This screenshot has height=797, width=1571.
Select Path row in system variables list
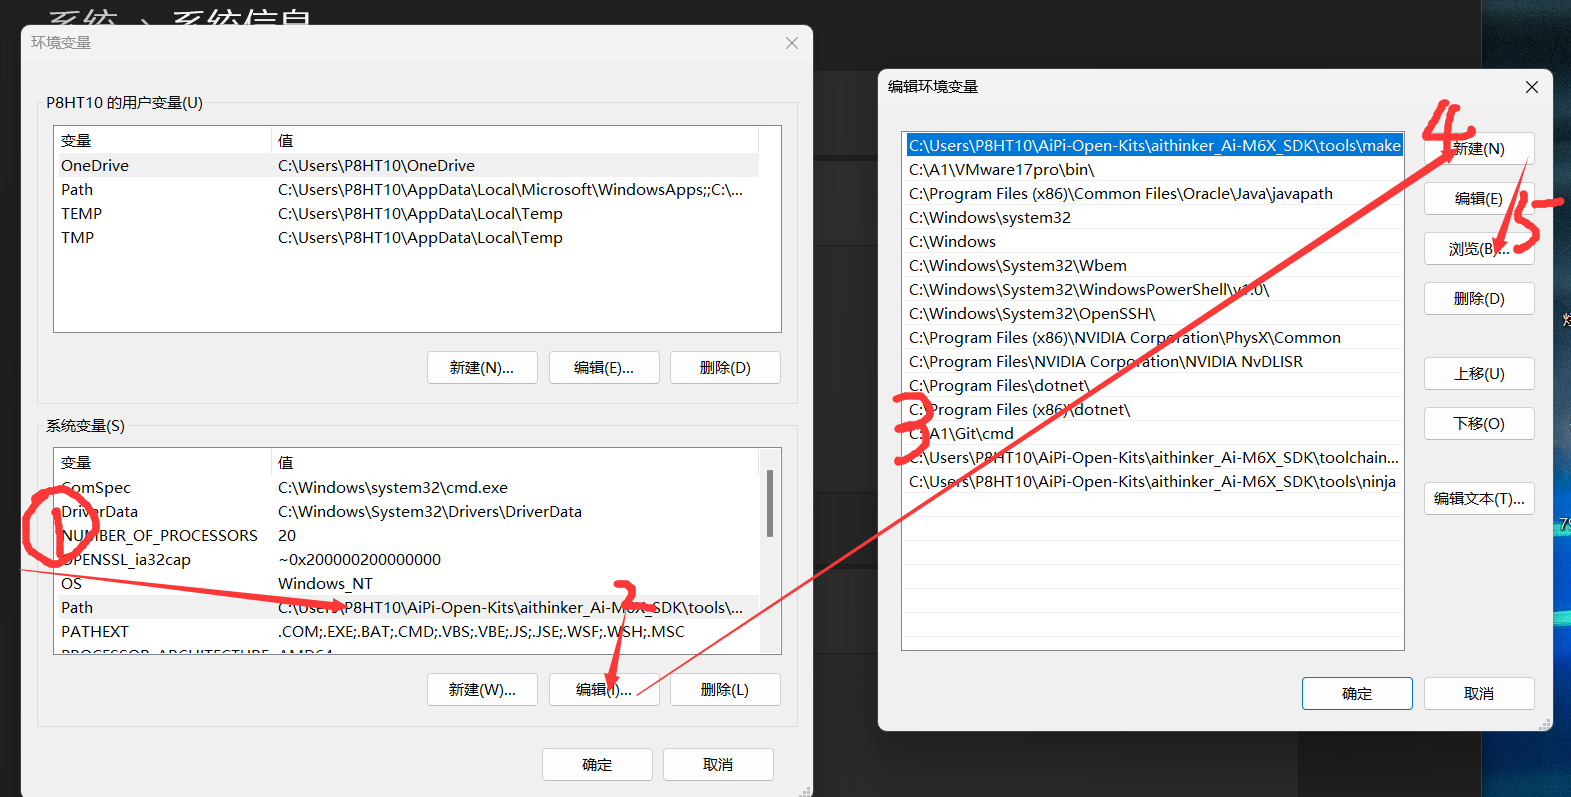pyautogui.click(x=407, y=607)
